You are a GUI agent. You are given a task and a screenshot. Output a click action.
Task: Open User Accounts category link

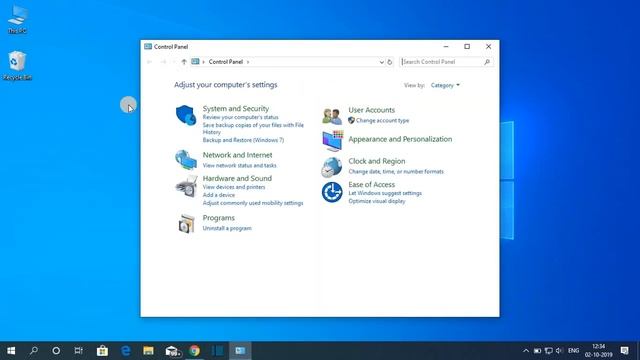pos(371,110)
